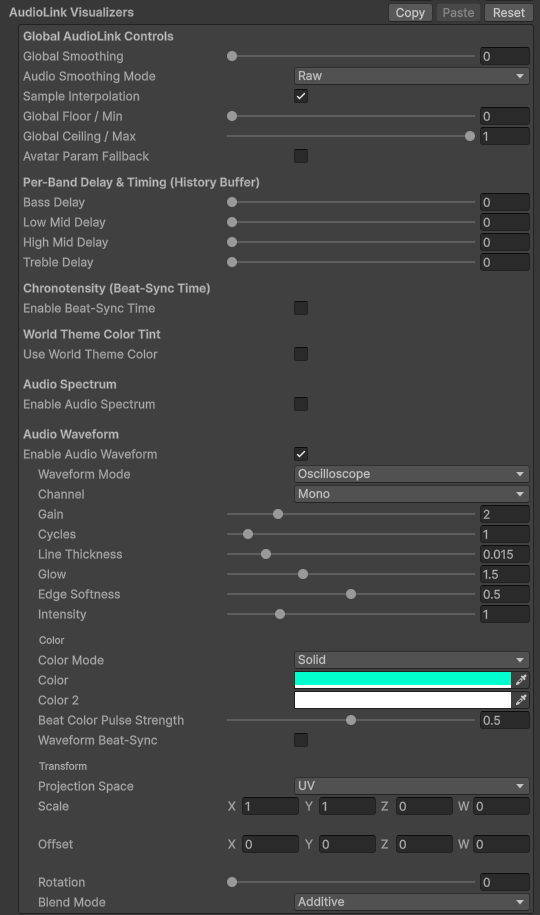Enable Beat-Sync Time checkbox
Viewport: 540px width, 915px height.
pyautogui.click(x=301, y=308)
